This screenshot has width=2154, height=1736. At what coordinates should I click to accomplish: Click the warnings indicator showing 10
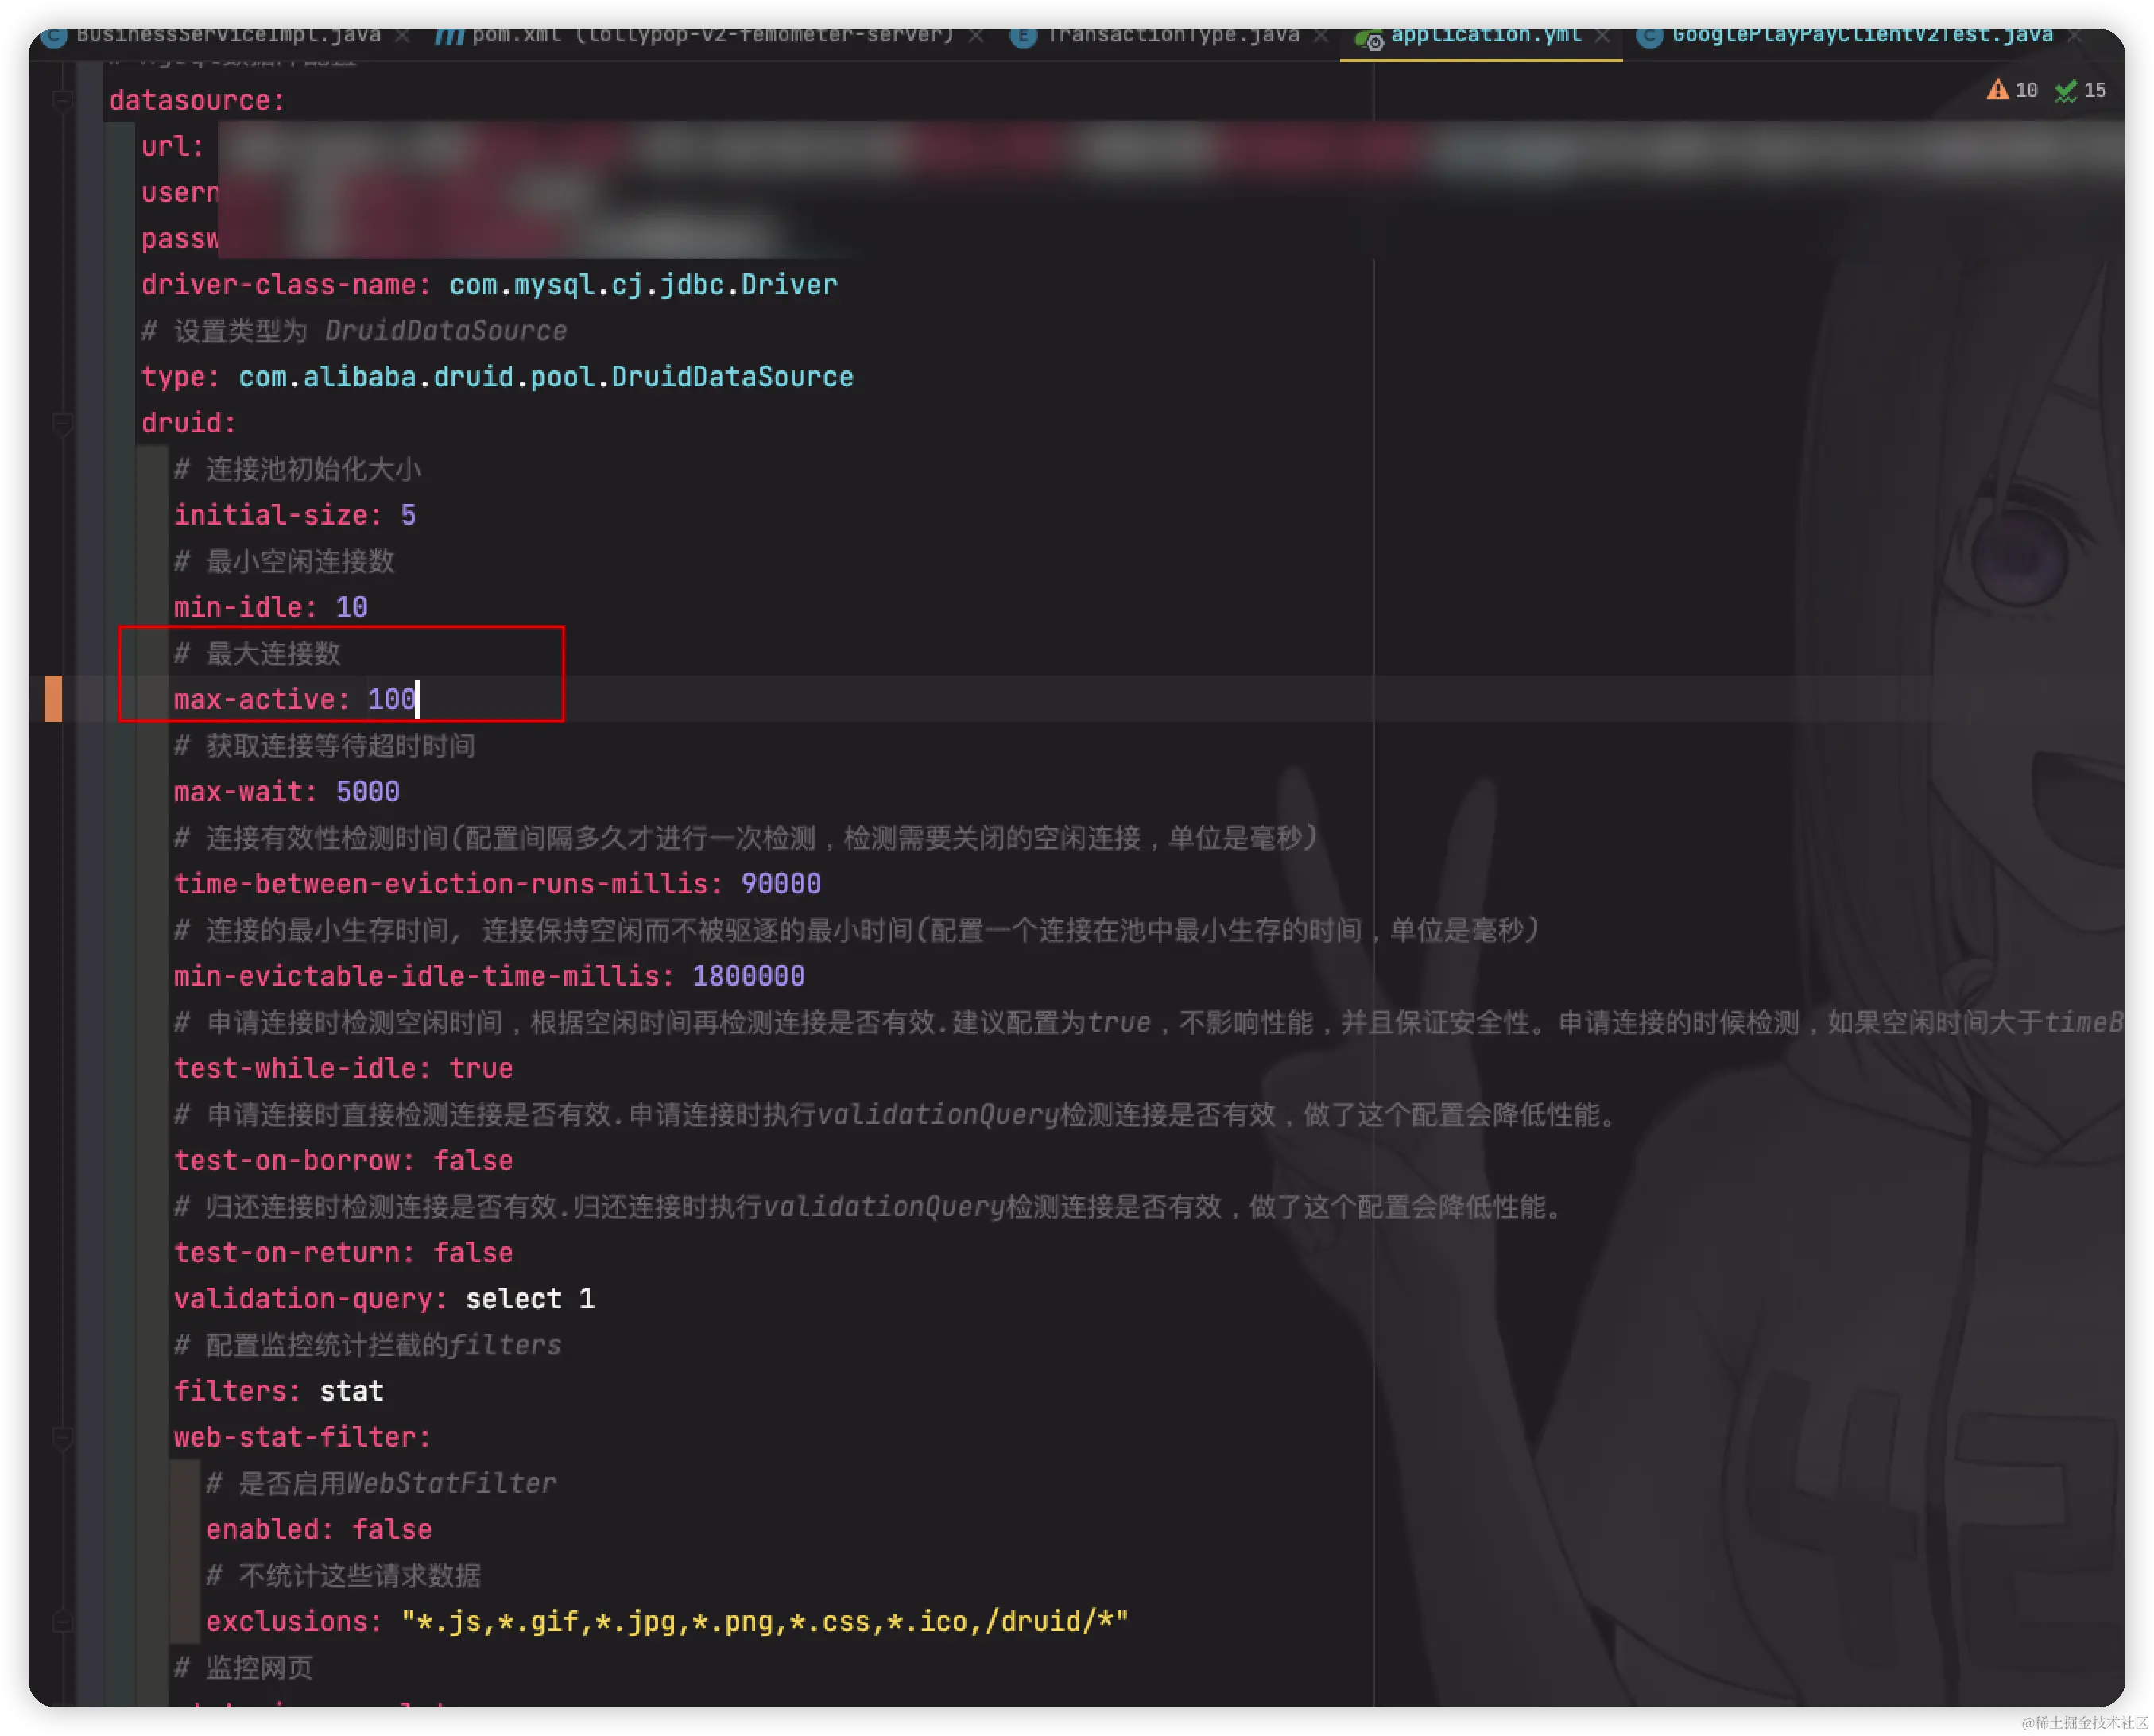click(x=2011, y=90)
